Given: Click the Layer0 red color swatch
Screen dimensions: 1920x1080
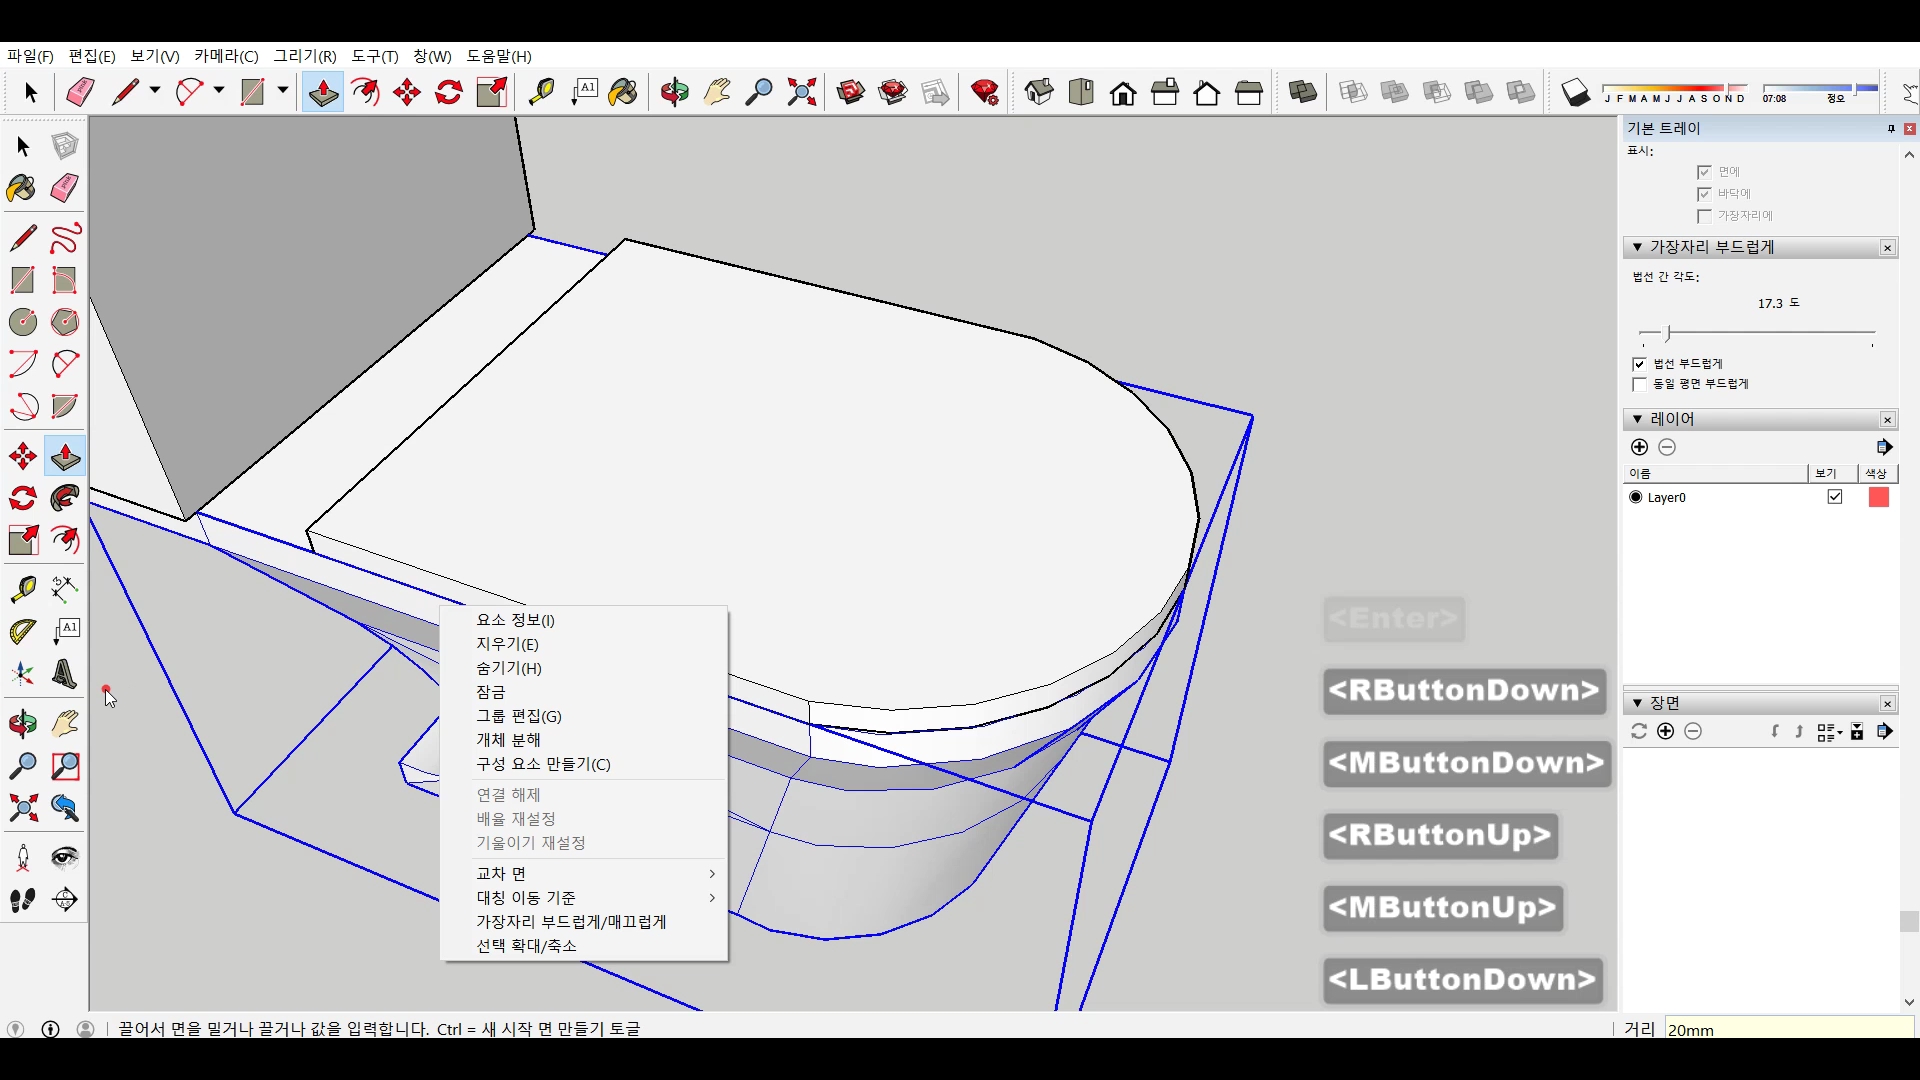Looking at the screenshot, I should point(1878,497).
